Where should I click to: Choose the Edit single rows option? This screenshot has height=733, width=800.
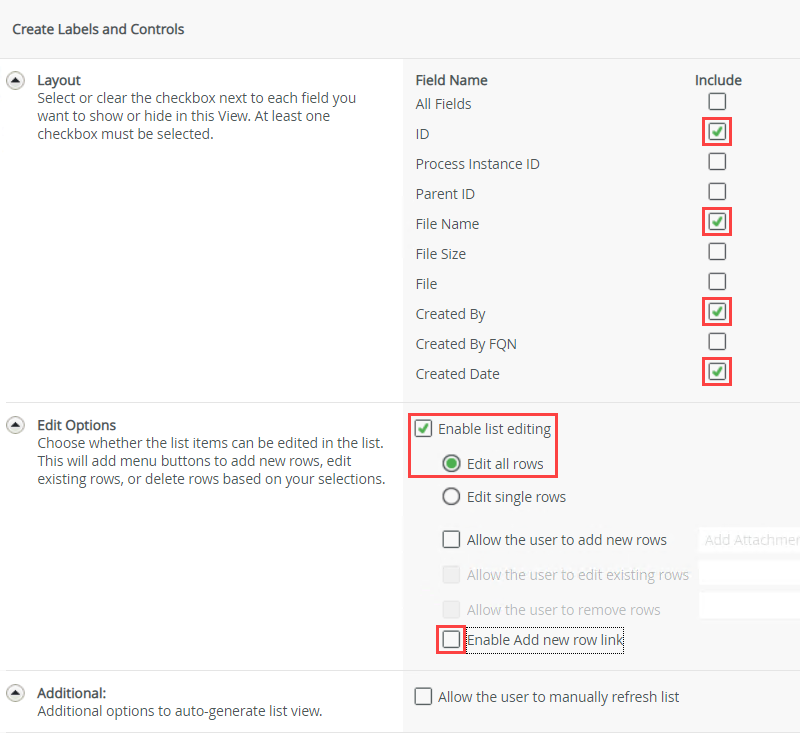451,496
